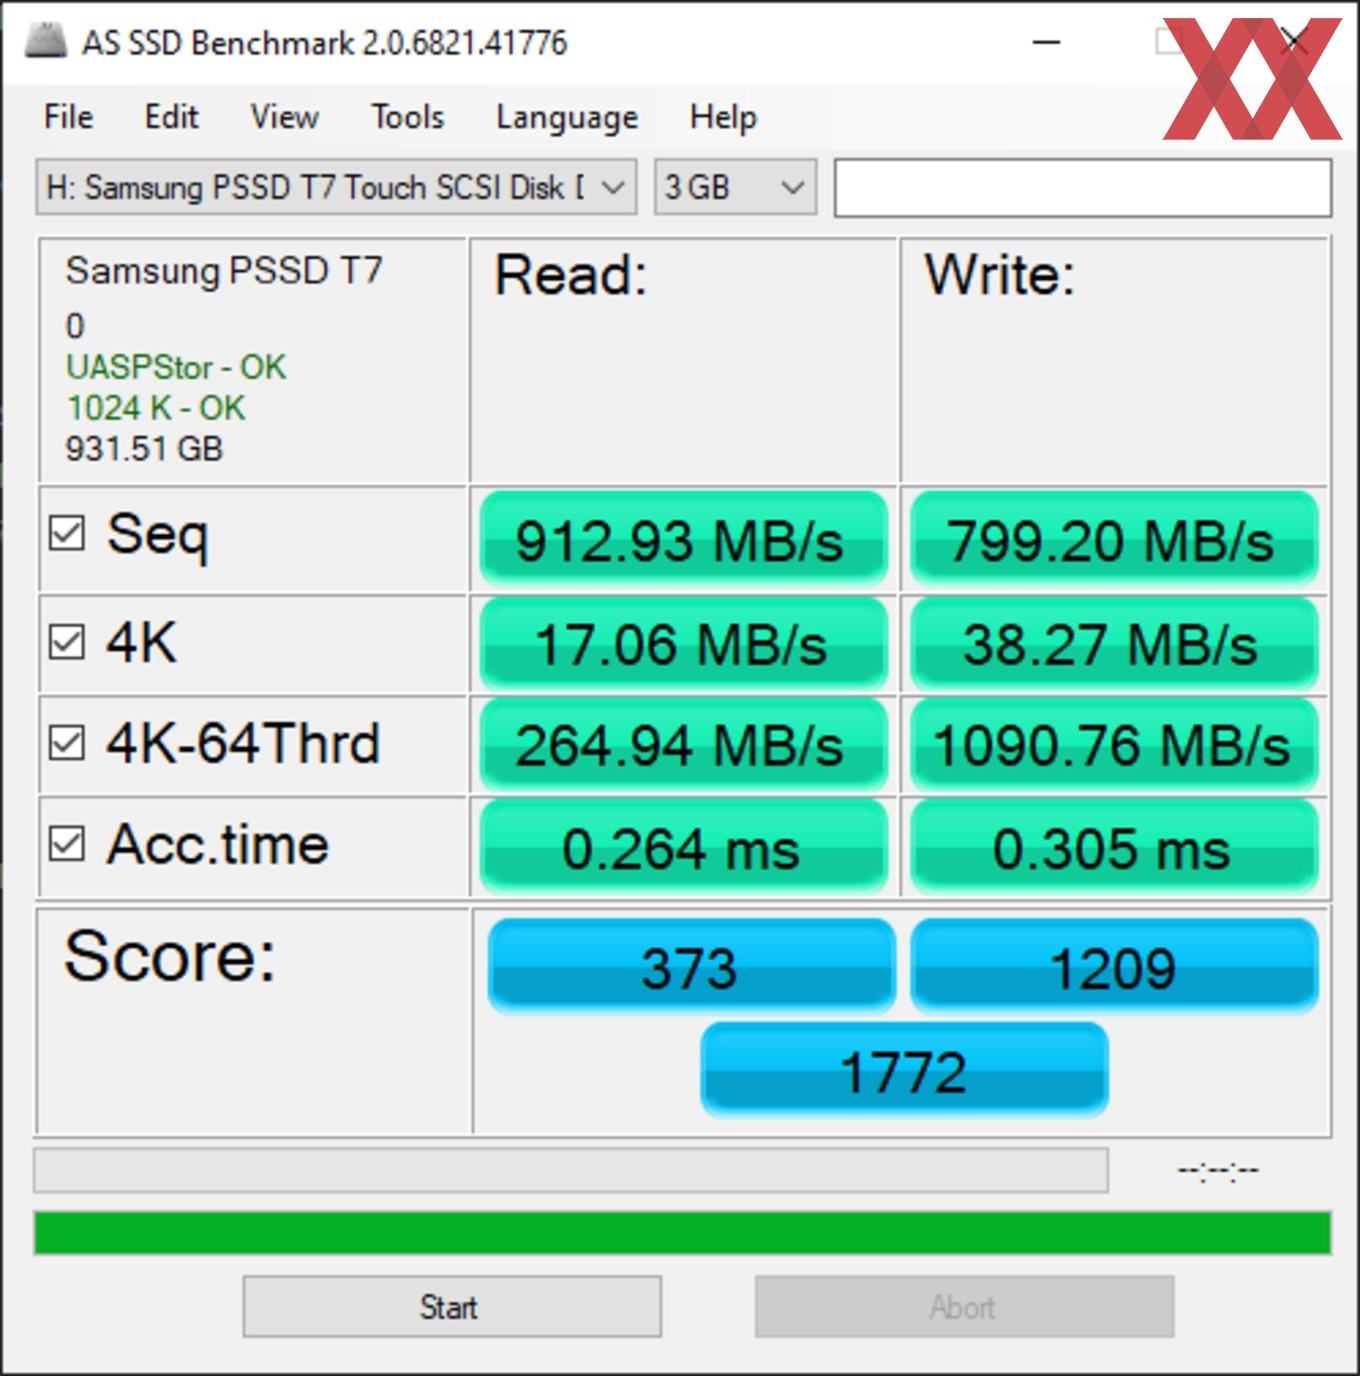Click the green progress bar
The image size is (1360, 1376).
pos(682,1233)
